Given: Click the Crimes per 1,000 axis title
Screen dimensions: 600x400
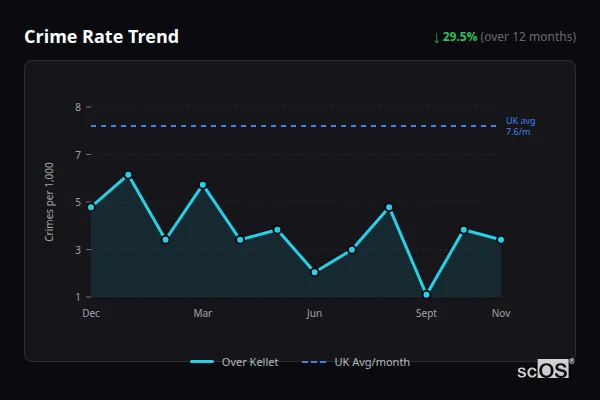Looking at the screenshot, I should (49, 202).
